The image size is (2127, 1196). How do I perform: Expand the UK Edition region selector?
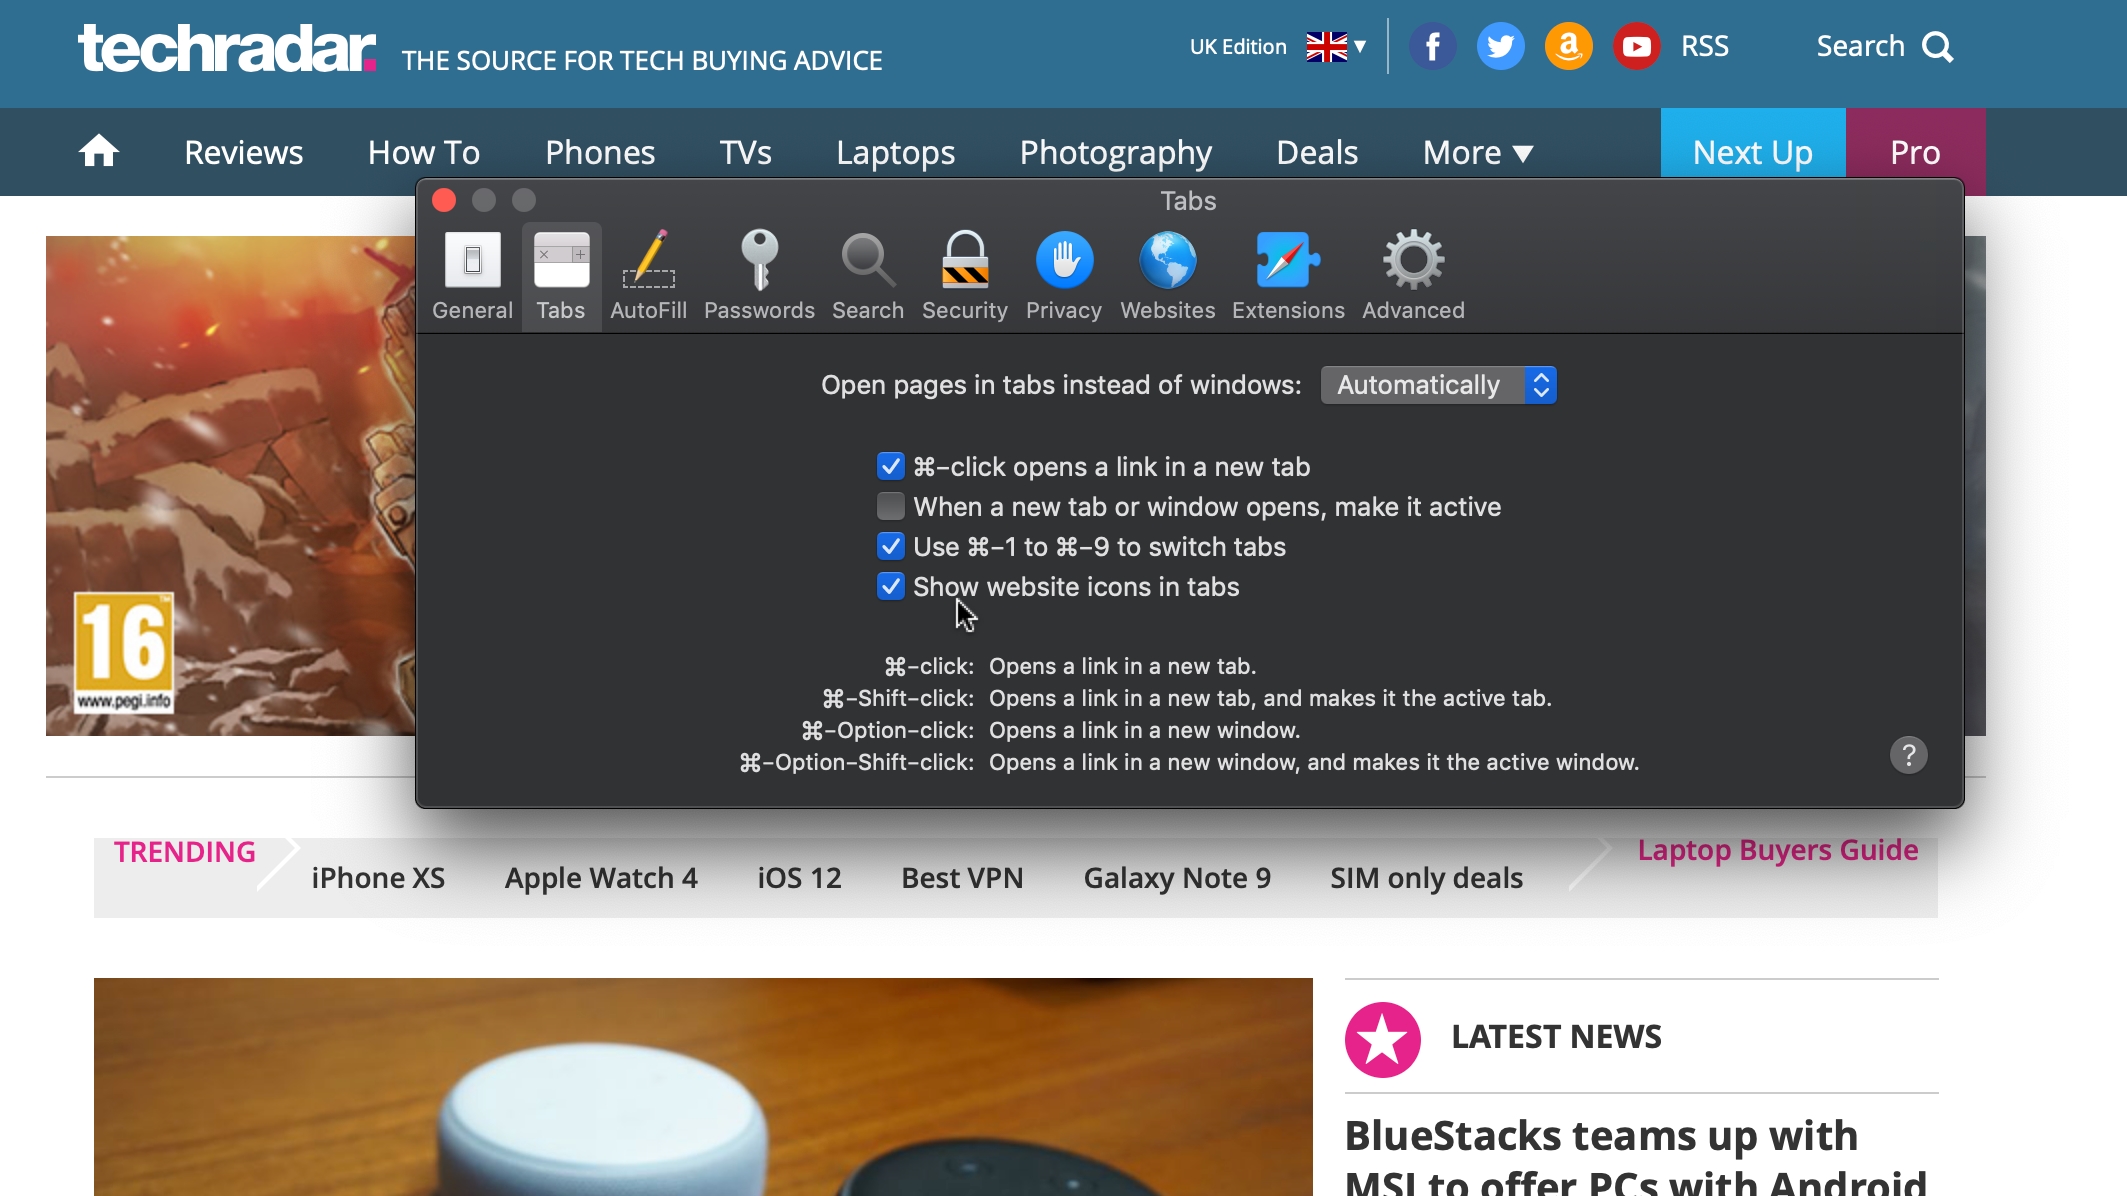(x=1277, y=46)
